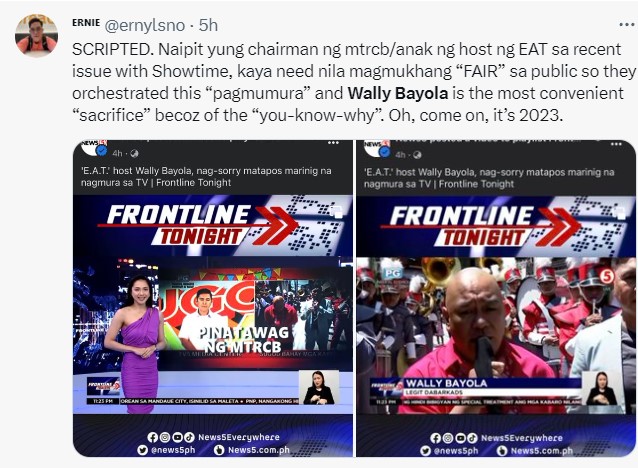Click verified badge on left News5 avatar
The height and width of the screenshot is (468, 638).
click(x=102, y=151)
